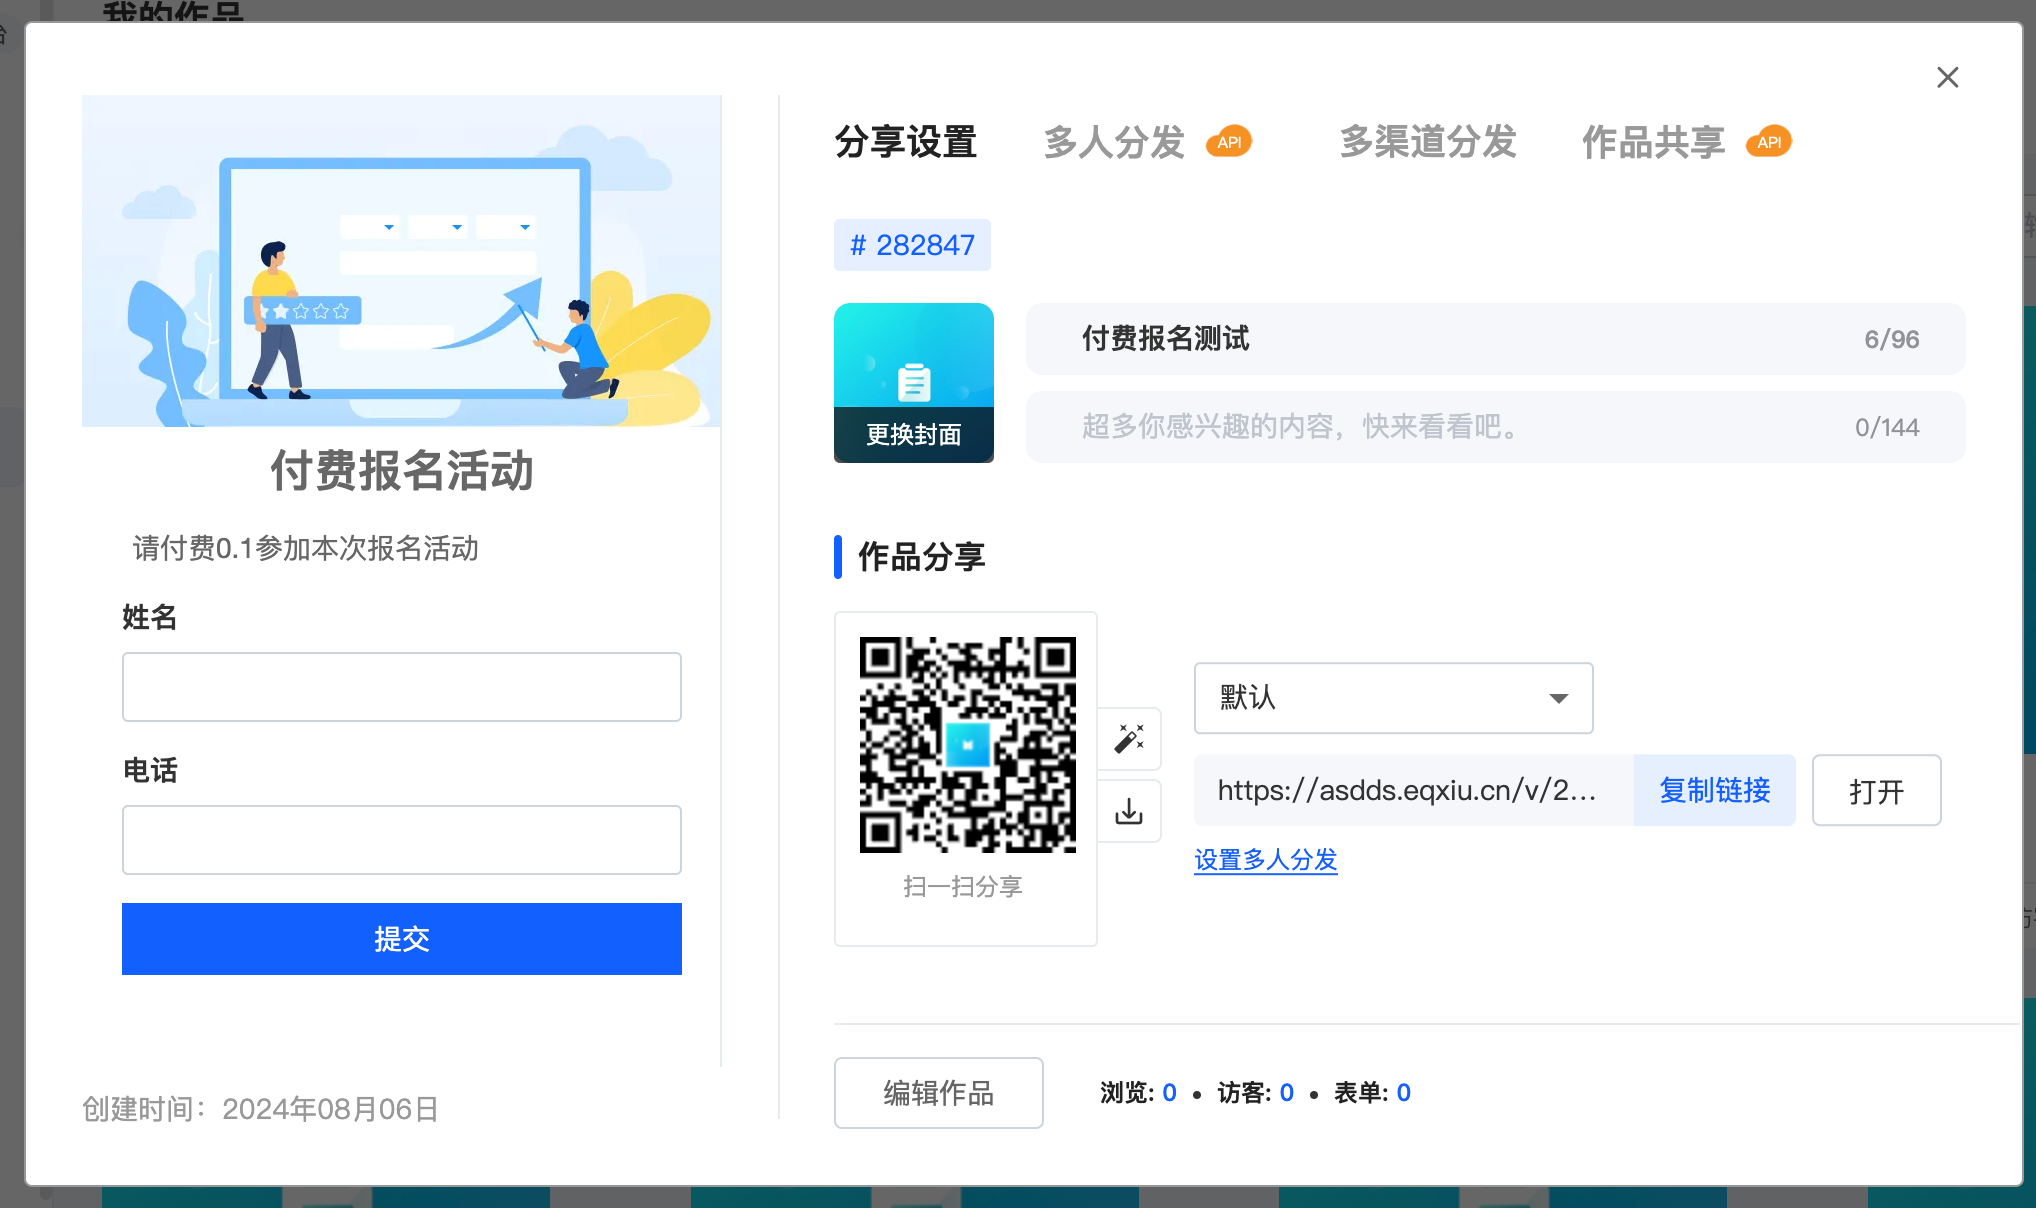Click the 扫一扫分享 caption

coord(962,887)
